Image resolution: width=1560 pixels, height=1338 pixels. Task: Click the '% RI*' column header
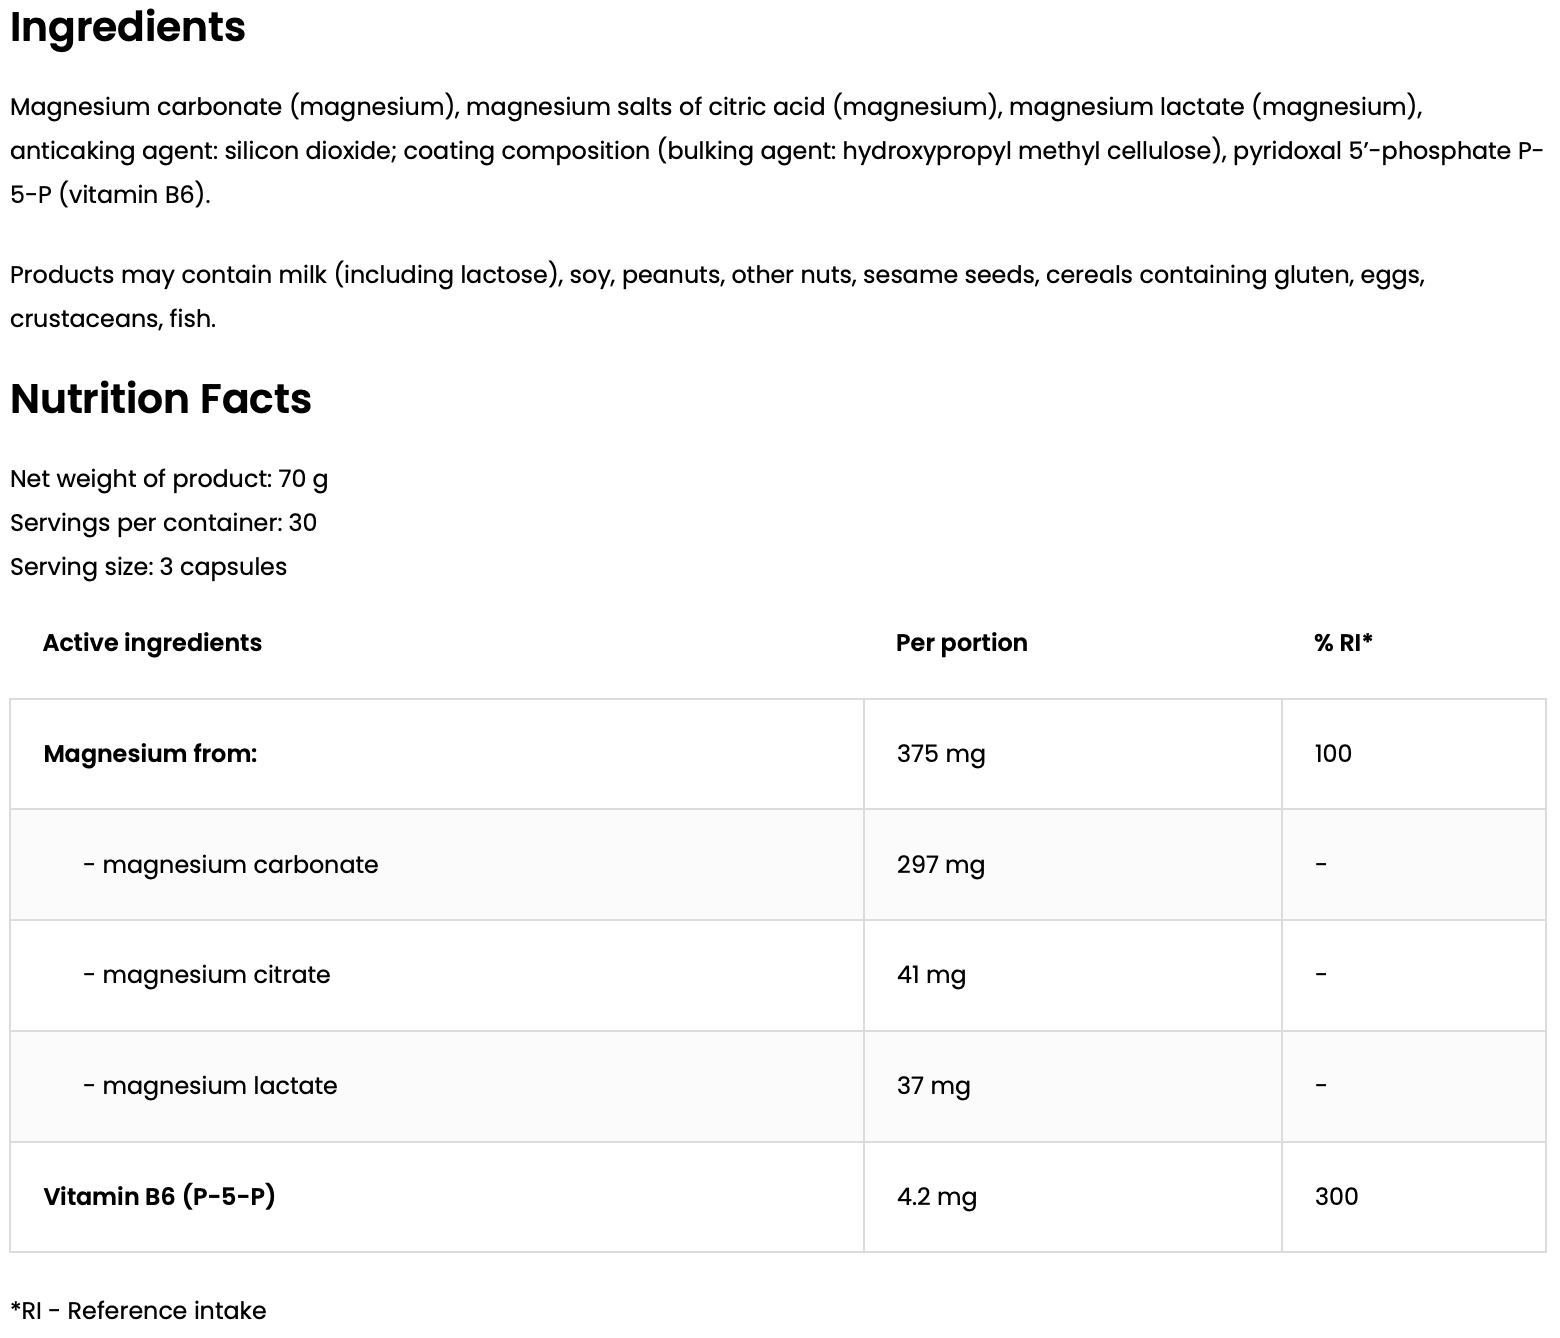point(1343,643)
